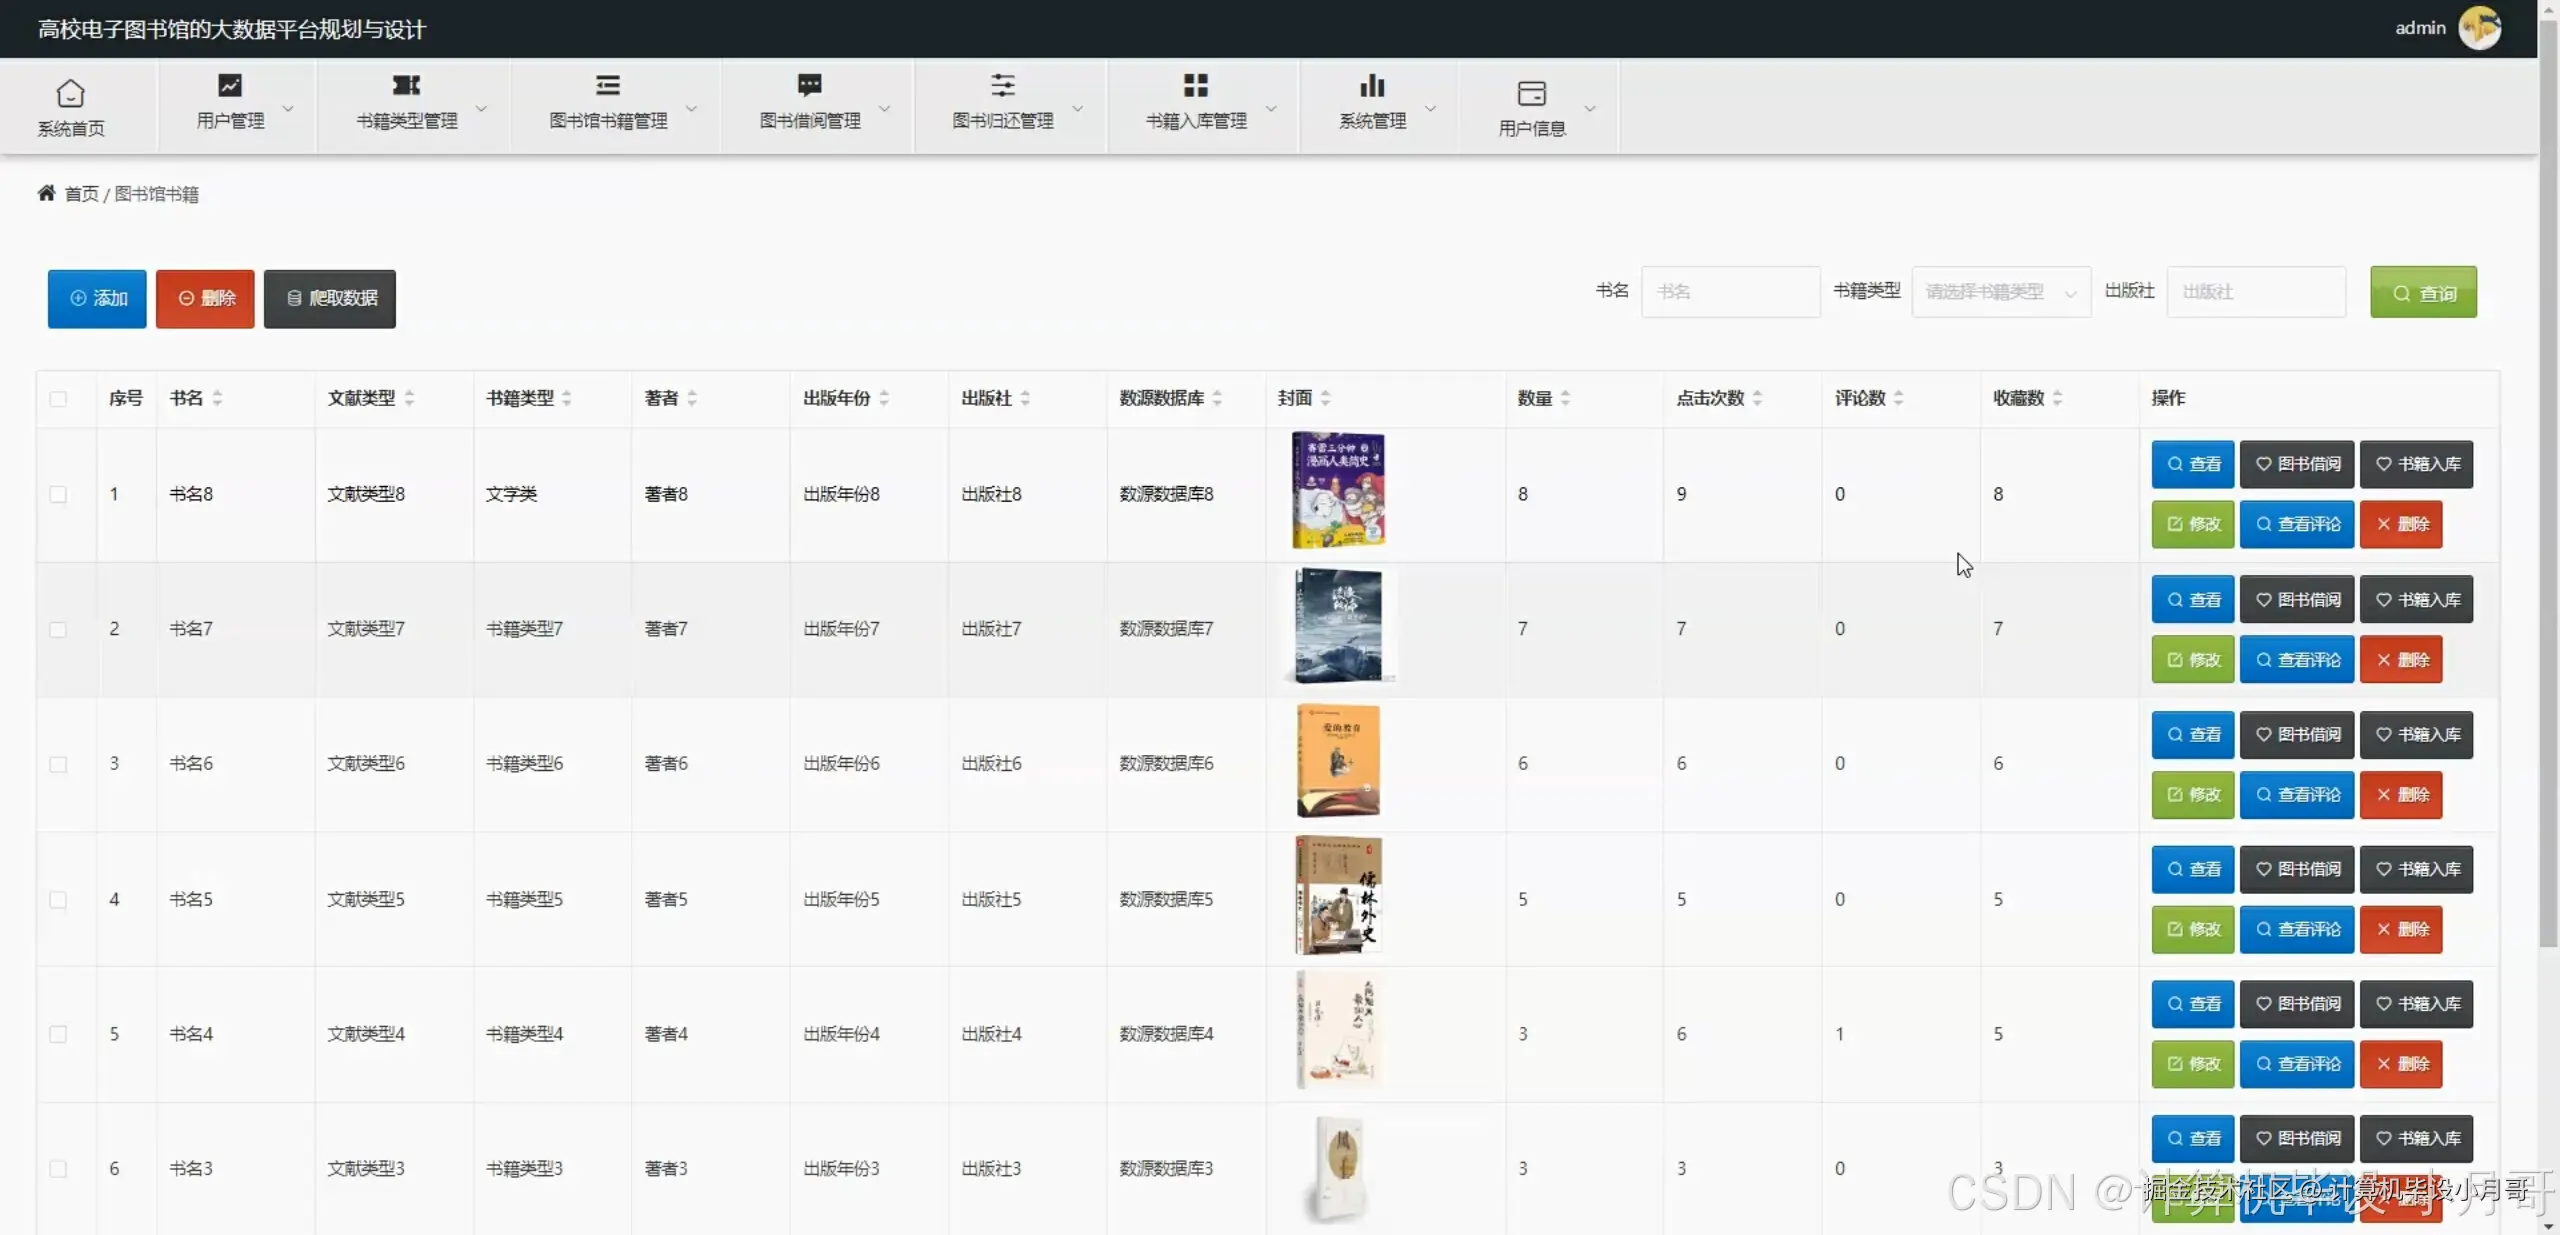Expand the 用户管理 menu chevron
The image size is (2560, 1235).
pos(288,108)
